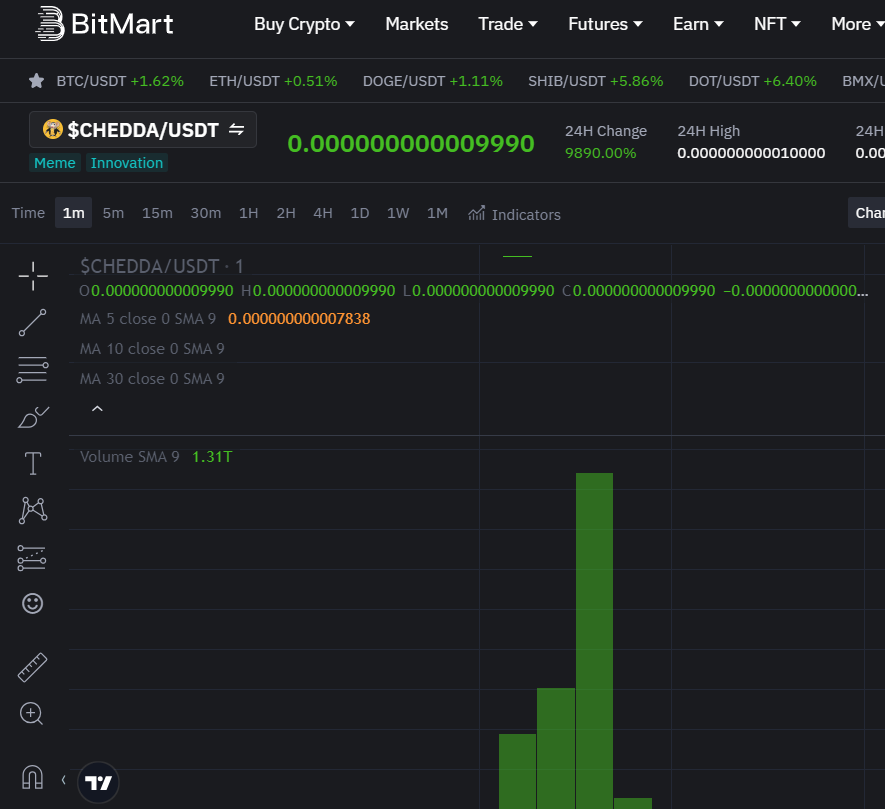Click the $CHEDDA coin logo icon

(52, 129)
